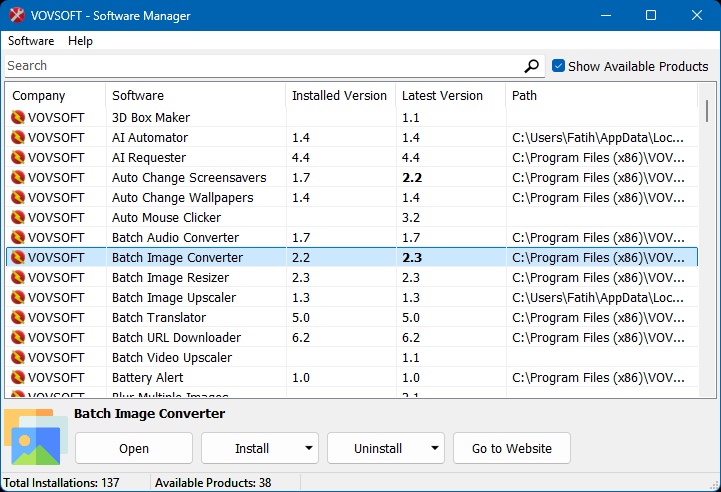Click bold latest version 2.3 for Batch Image Converter

pos(412,257)
